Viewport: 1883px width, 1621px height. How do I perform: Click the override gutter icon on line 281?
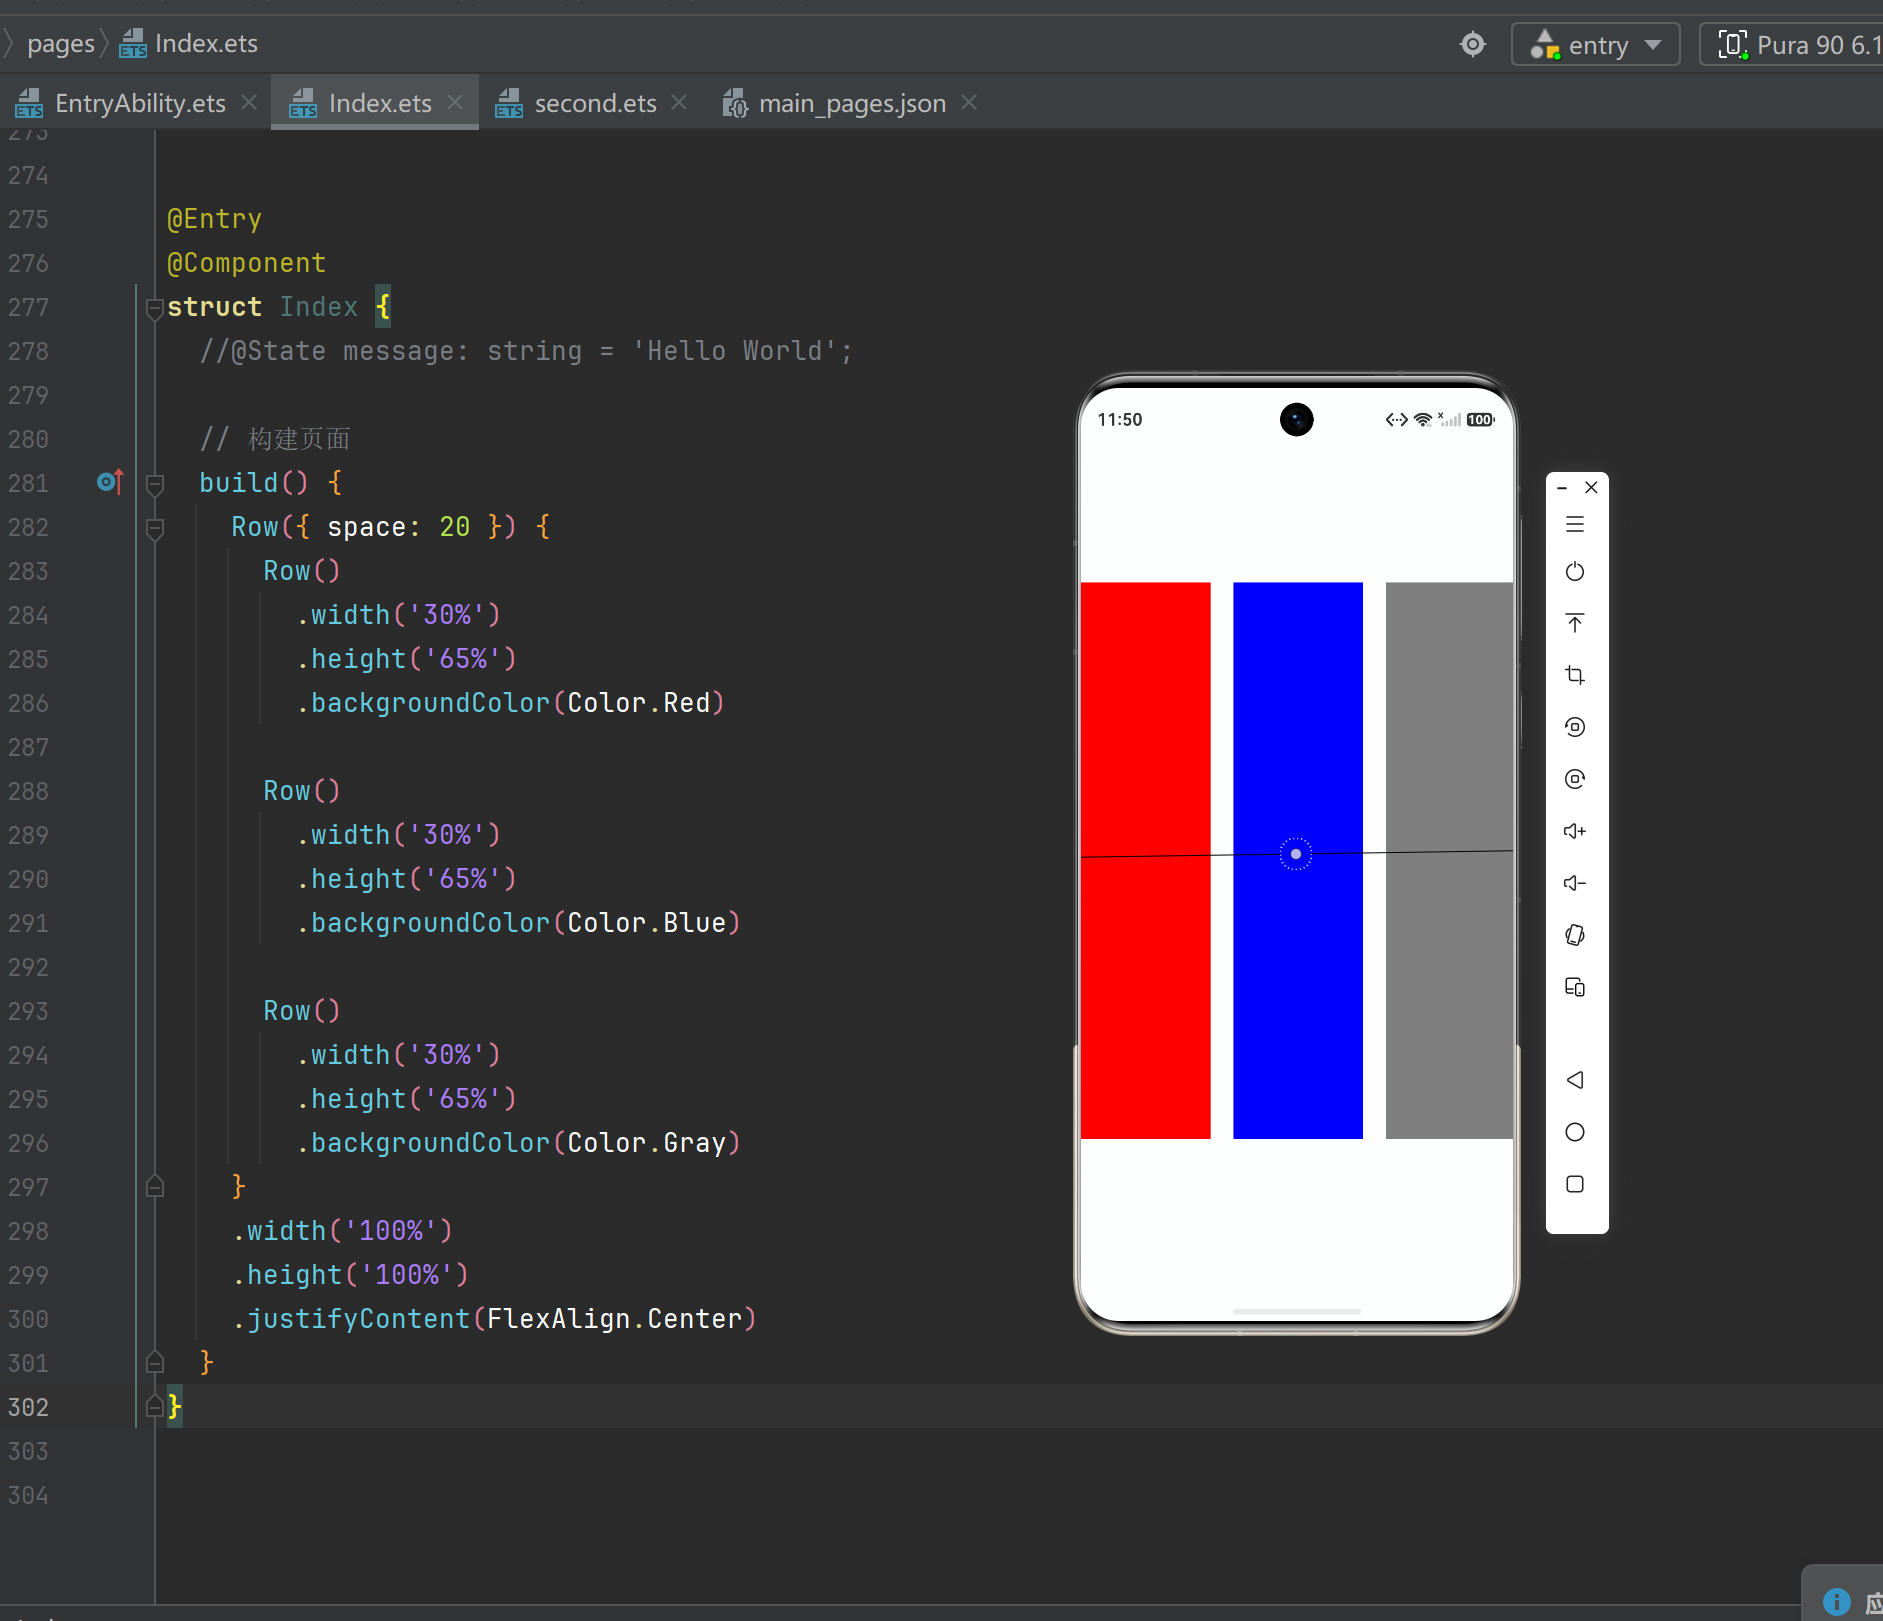pyautogui.click(x=110, y=482)
